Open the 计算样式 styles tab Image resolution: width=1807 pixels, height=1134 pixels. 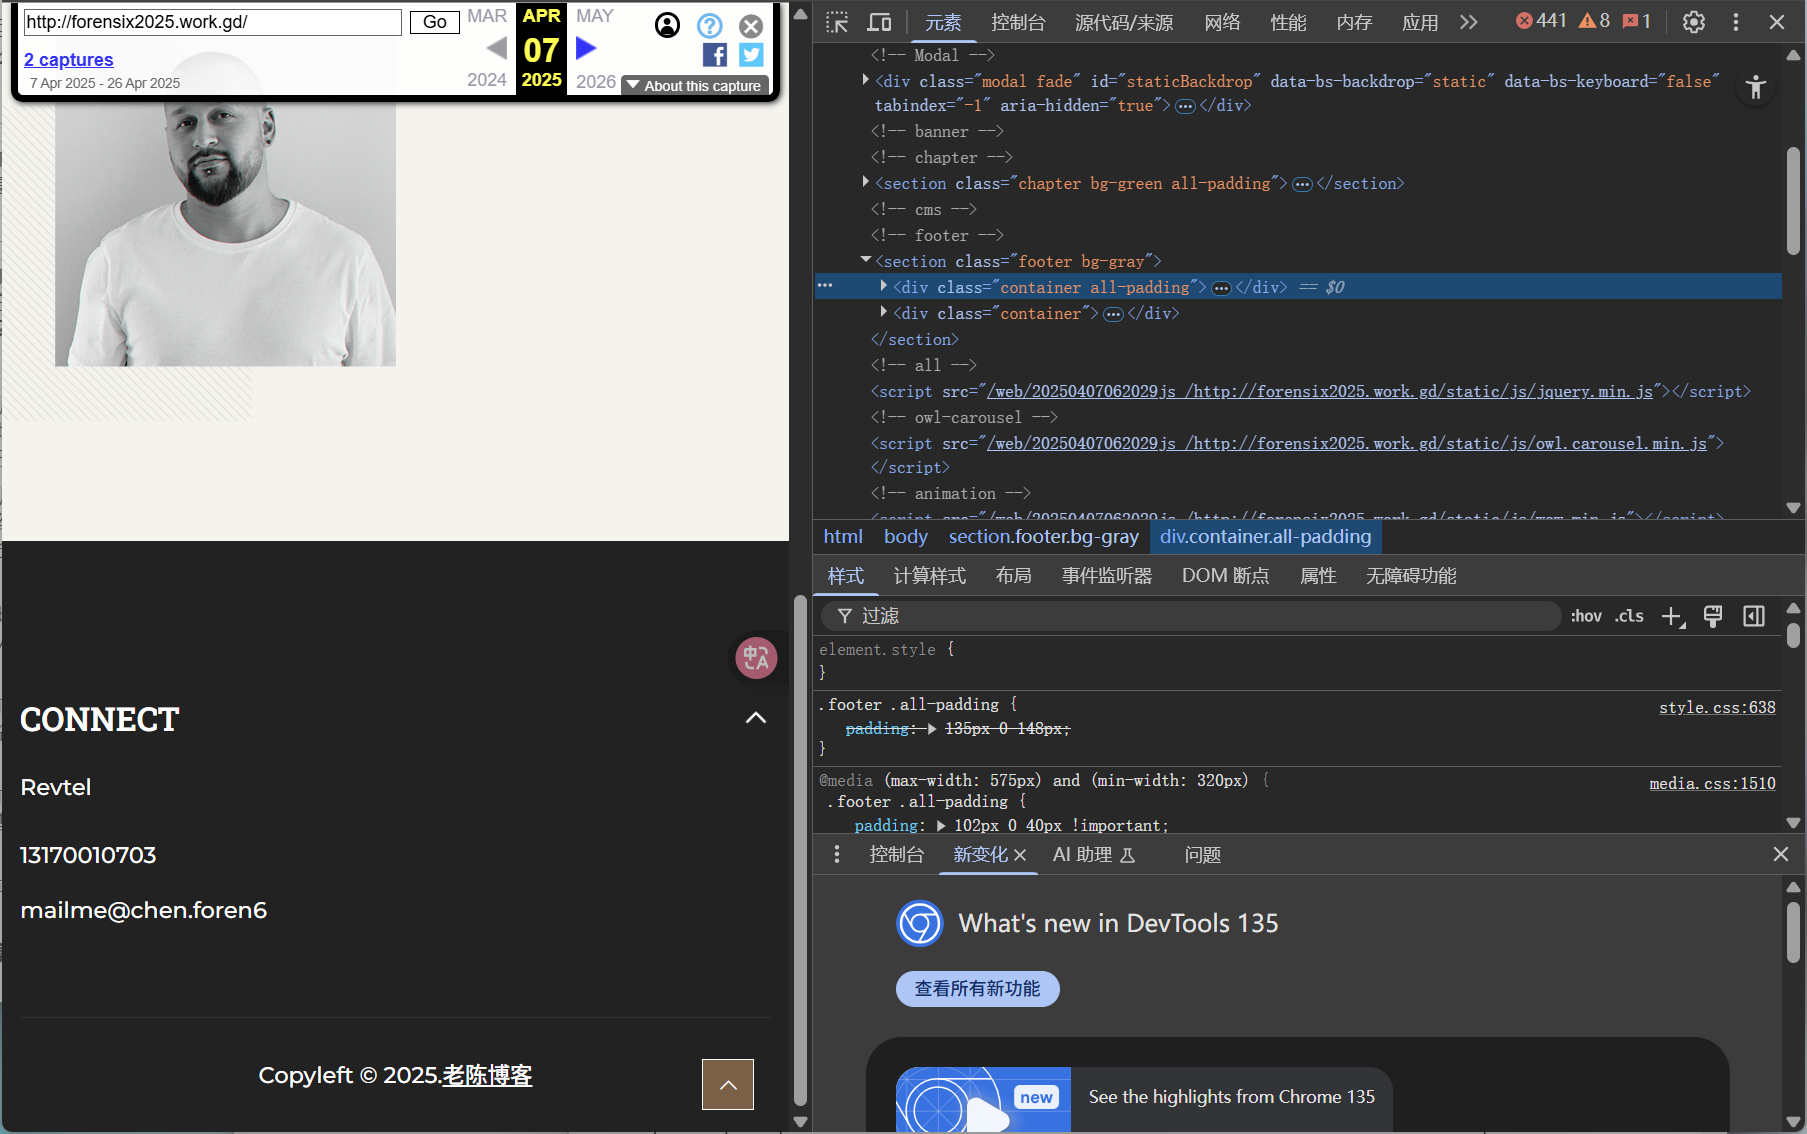pos(929,576)
